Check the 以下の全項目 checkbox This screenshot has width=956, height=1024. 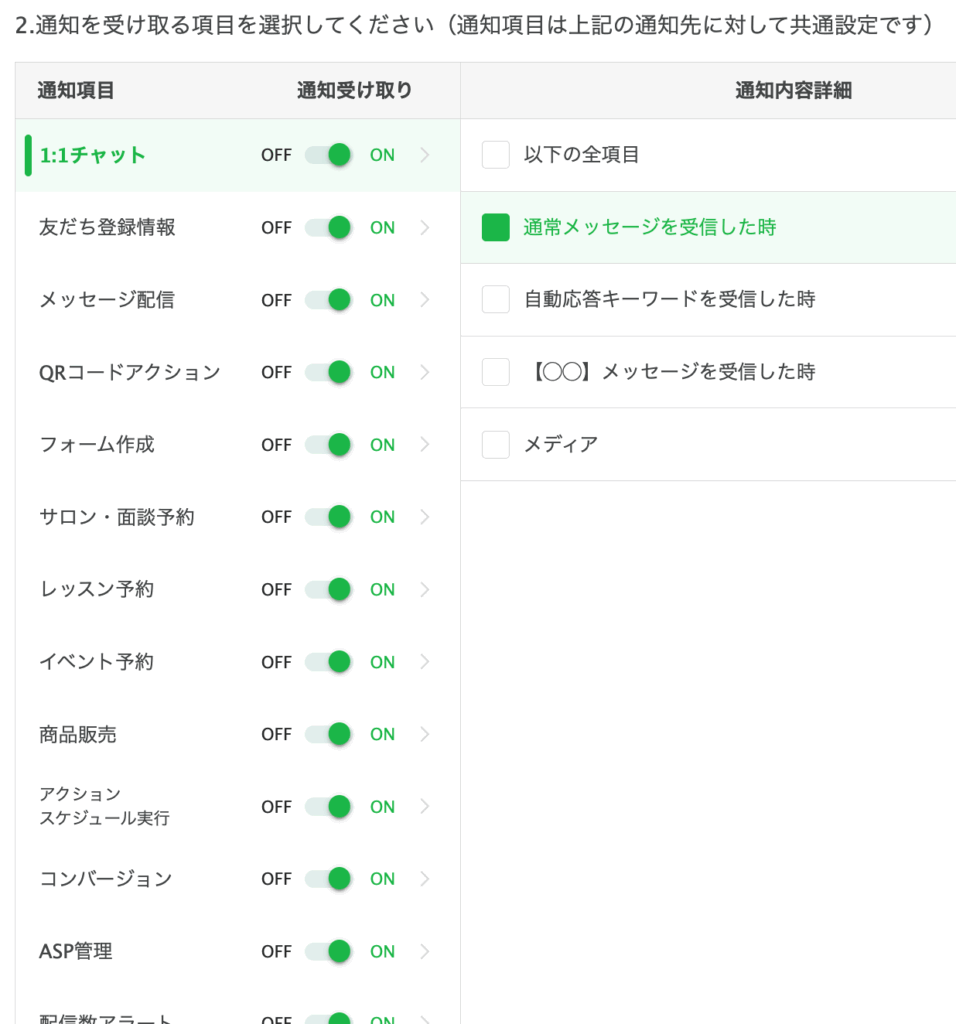[496, 155]
